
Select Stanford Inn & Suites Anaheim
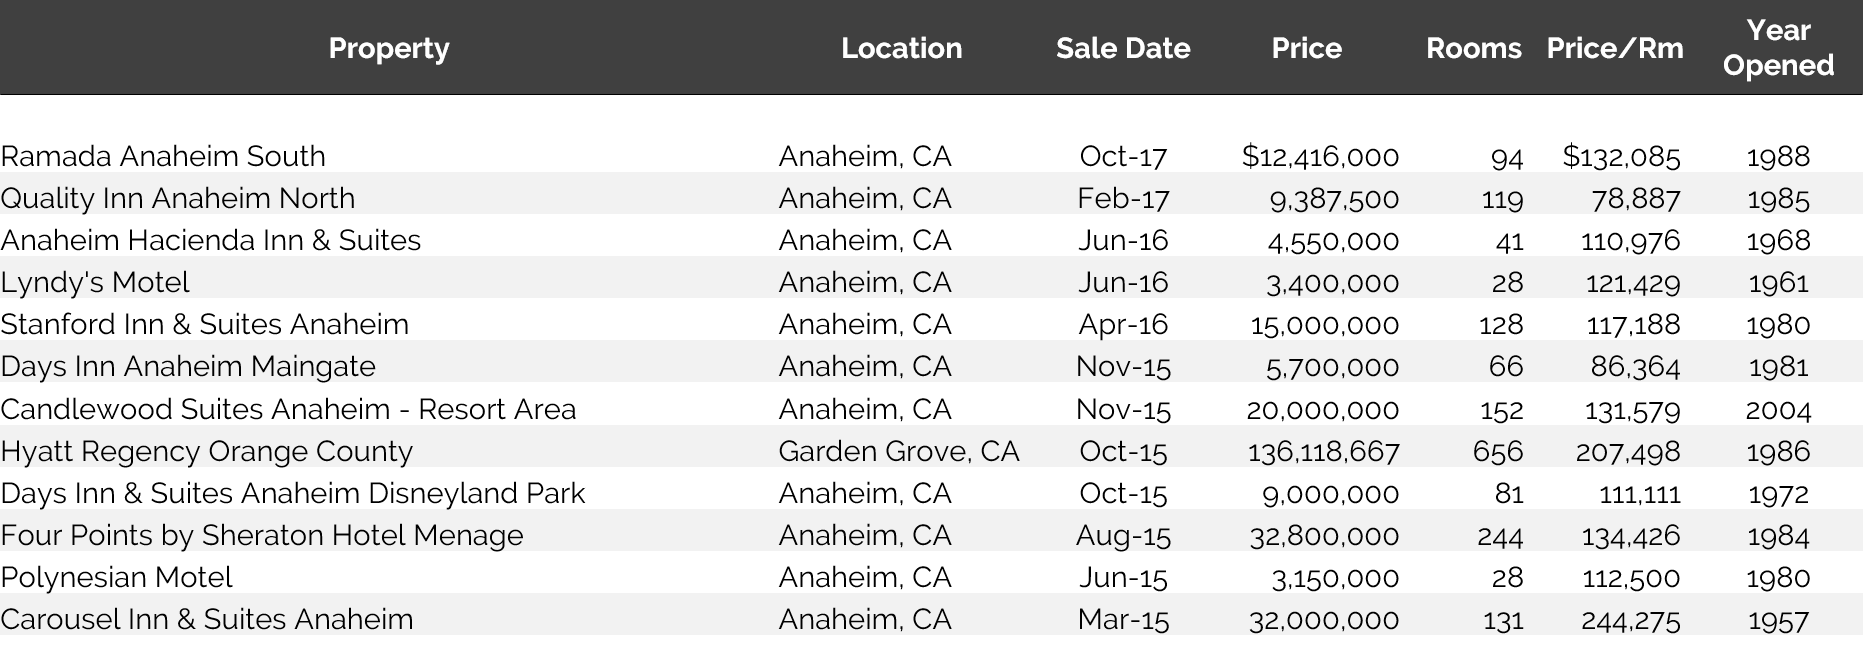point(205,324)
